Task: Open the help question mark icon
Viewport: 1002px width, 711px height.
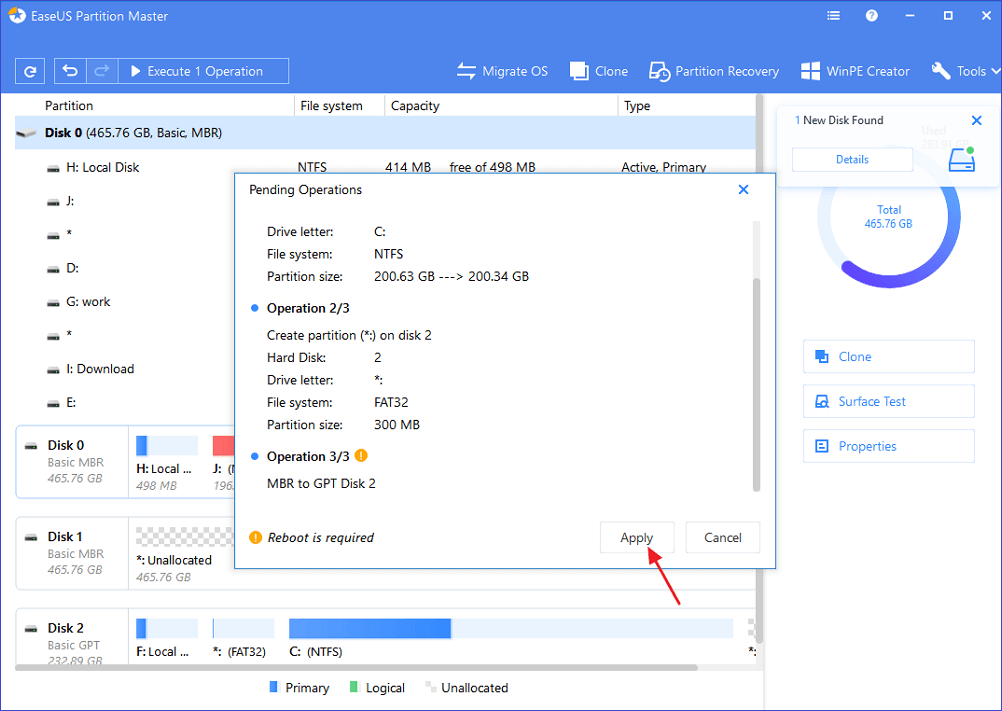Action: (x=872, y=16)
